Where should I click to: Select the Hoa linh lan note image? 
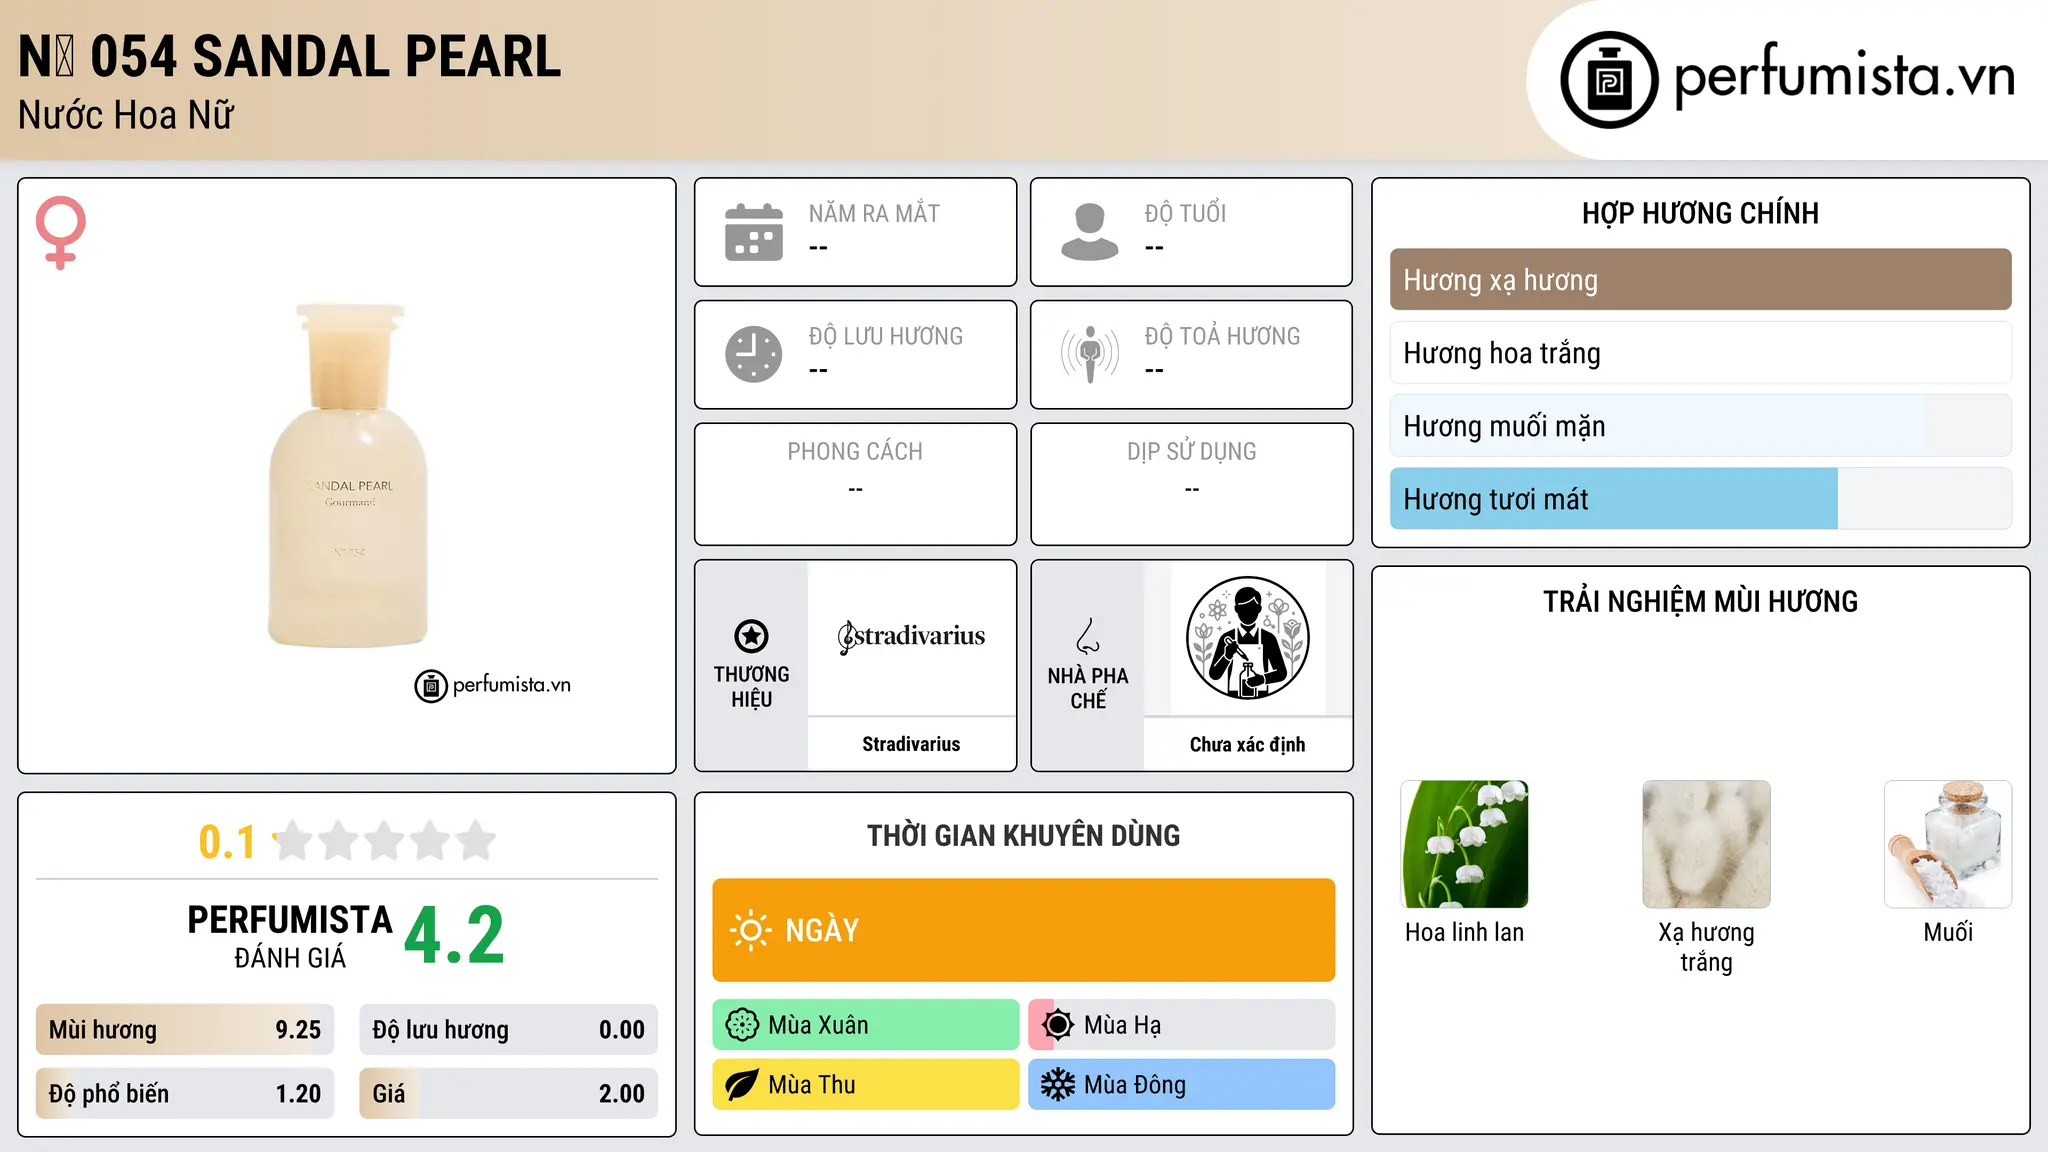click(1465, 844)
